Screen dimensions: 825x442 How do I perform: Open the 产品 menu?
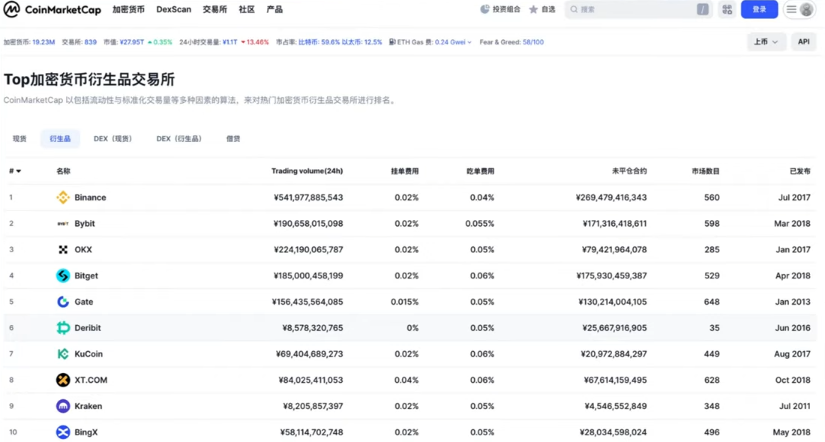tap(275, 9)
